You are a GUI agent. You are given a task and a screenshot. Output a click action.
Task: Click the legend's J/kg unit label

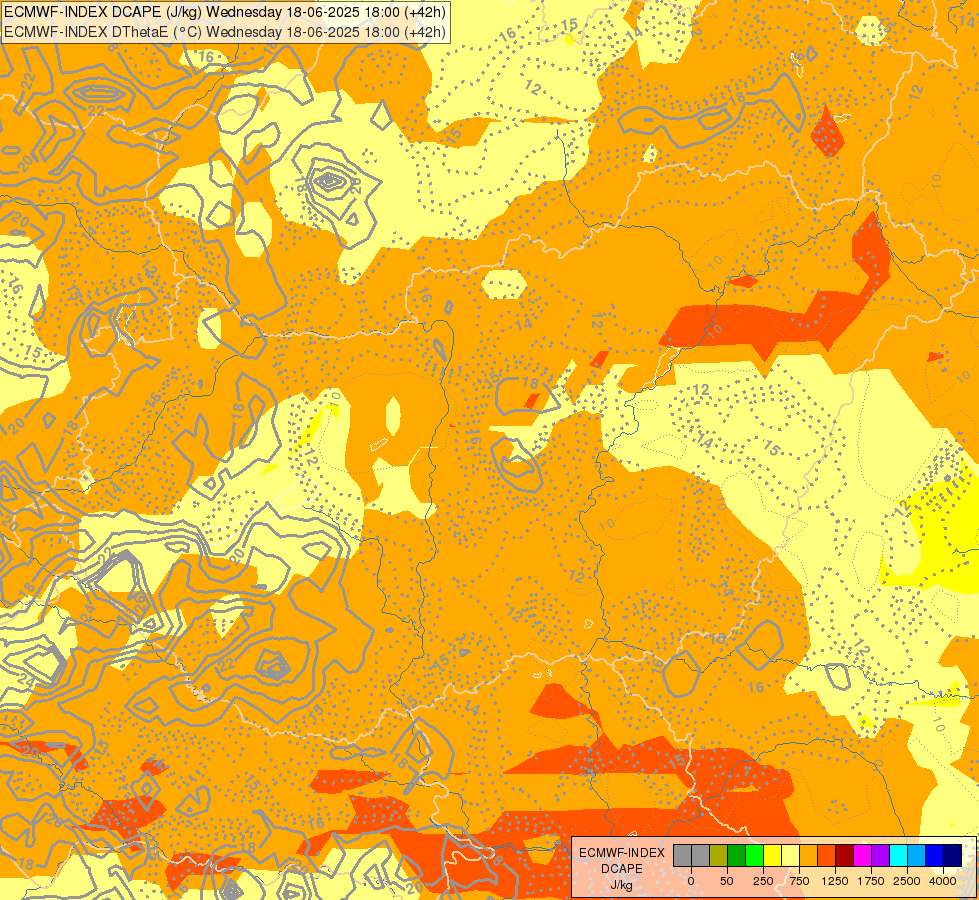622,885
